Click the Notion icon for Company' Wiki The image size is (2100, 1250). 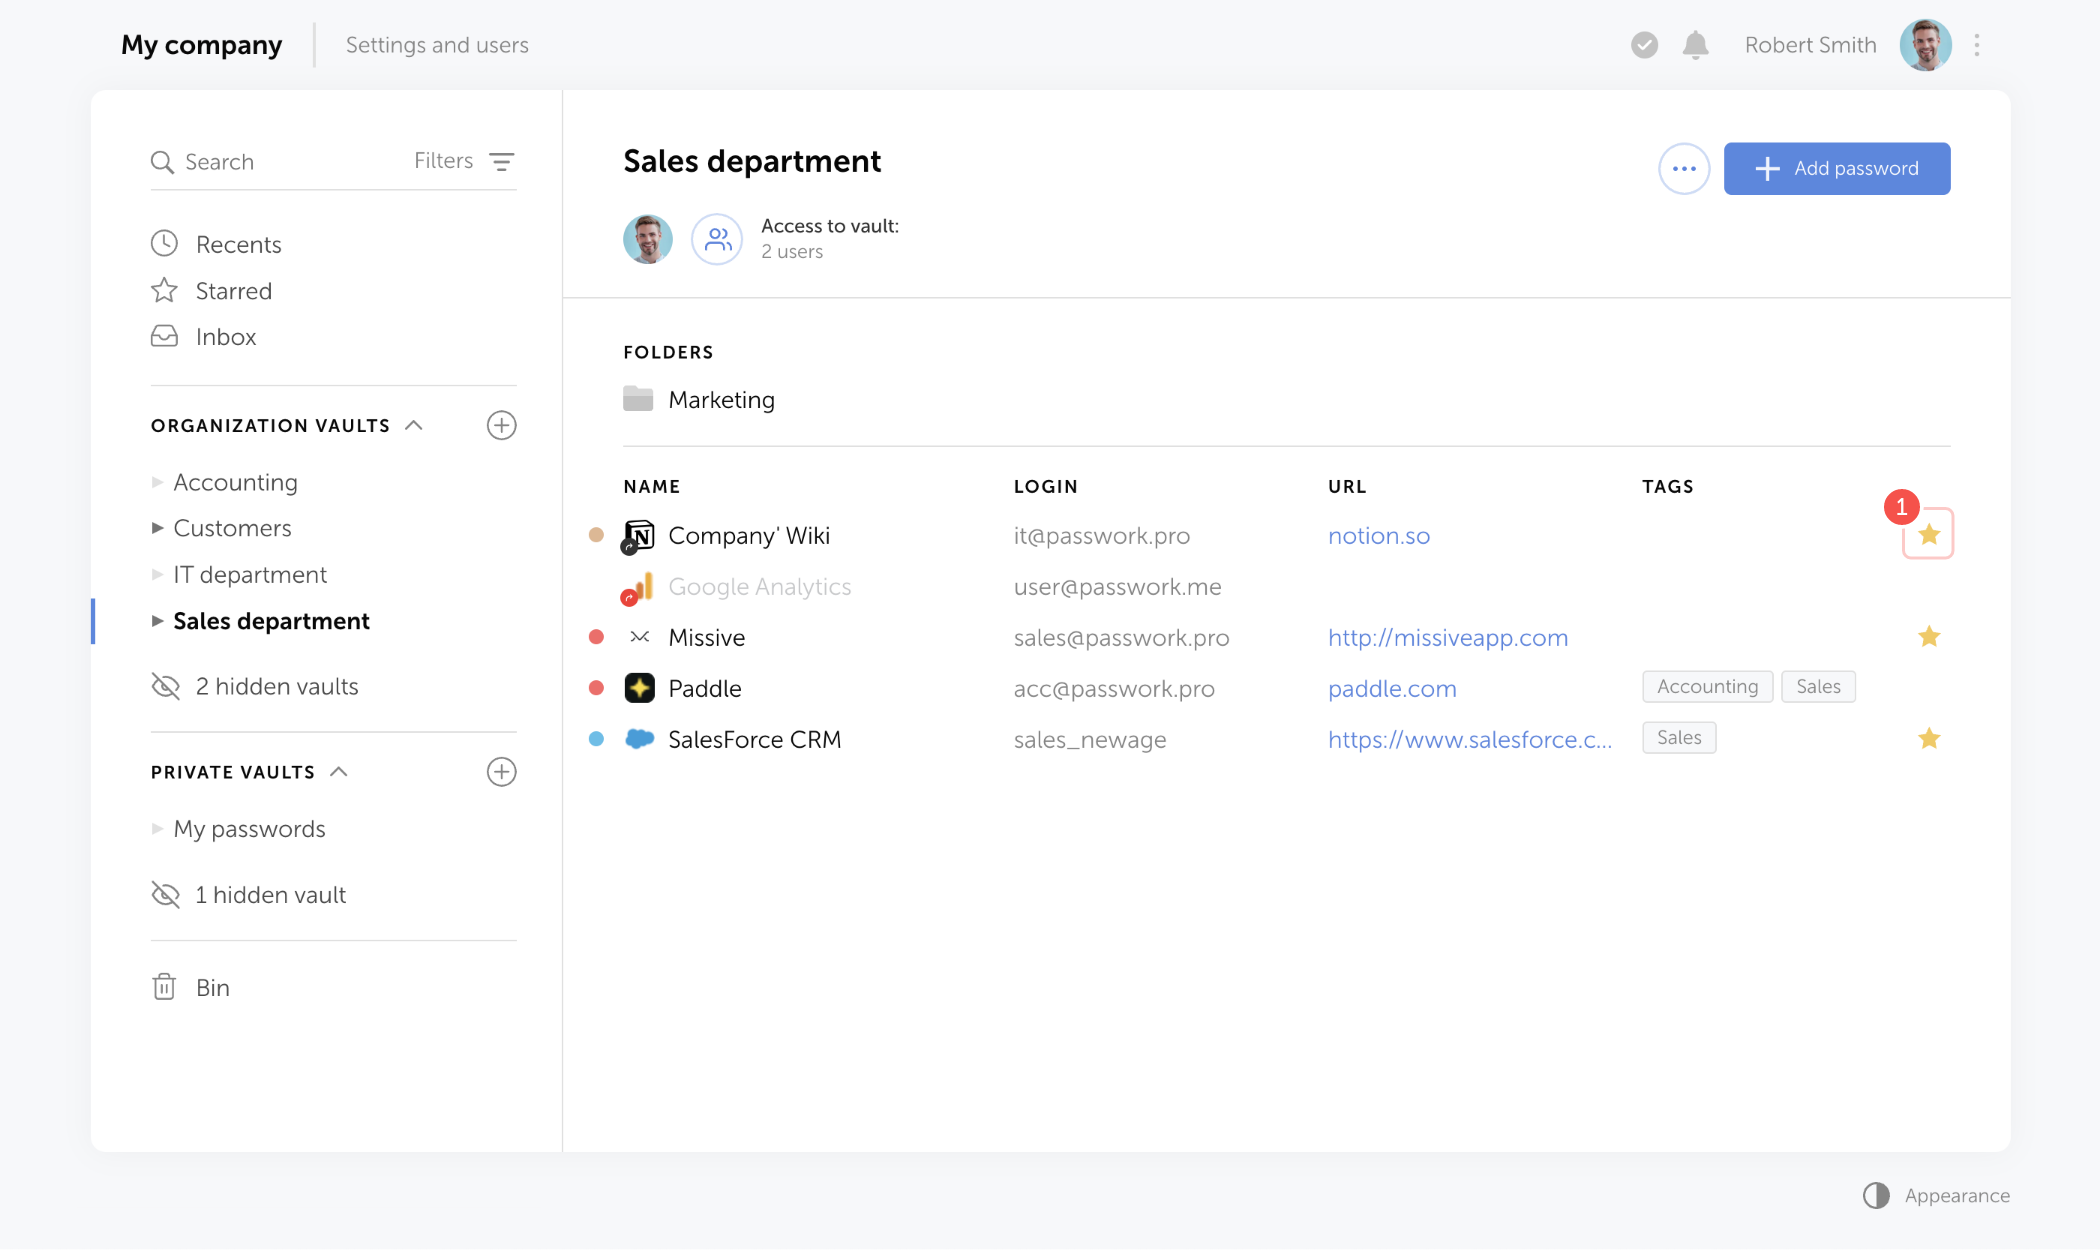click(x=639, y=536)
